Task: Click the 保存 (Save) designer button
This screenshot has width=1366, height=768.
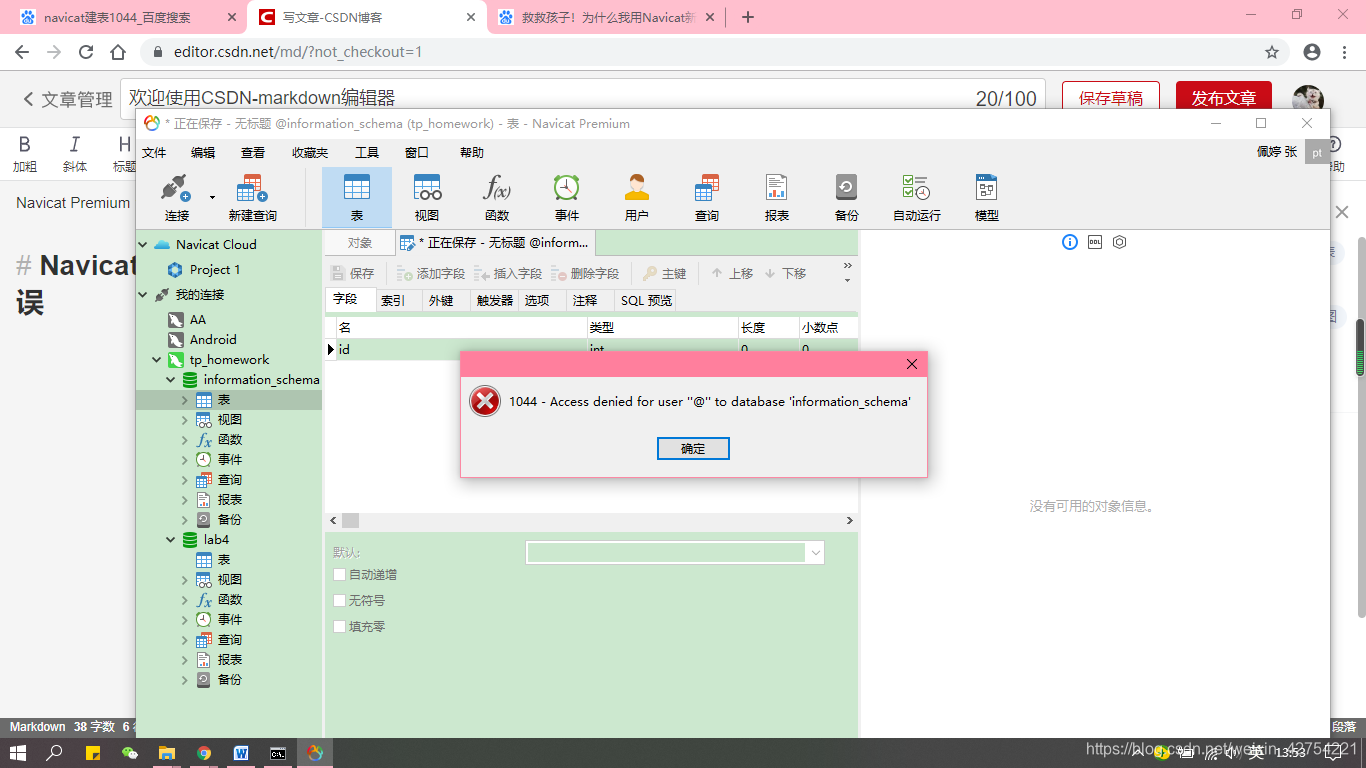Action: tap(353, 273)
